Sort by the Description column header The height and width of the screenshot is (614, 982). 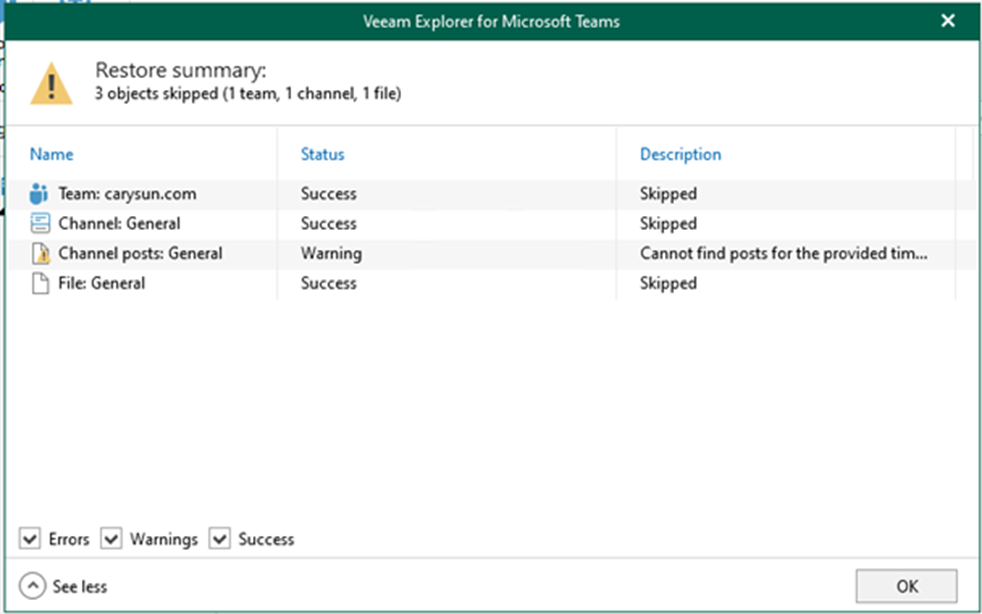(x=680, y=154)
